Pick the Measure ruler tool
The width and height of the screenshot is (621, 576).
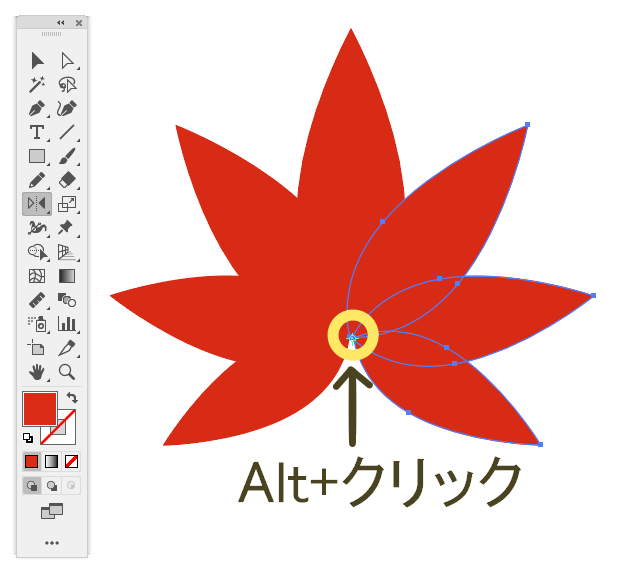(37, 300)
